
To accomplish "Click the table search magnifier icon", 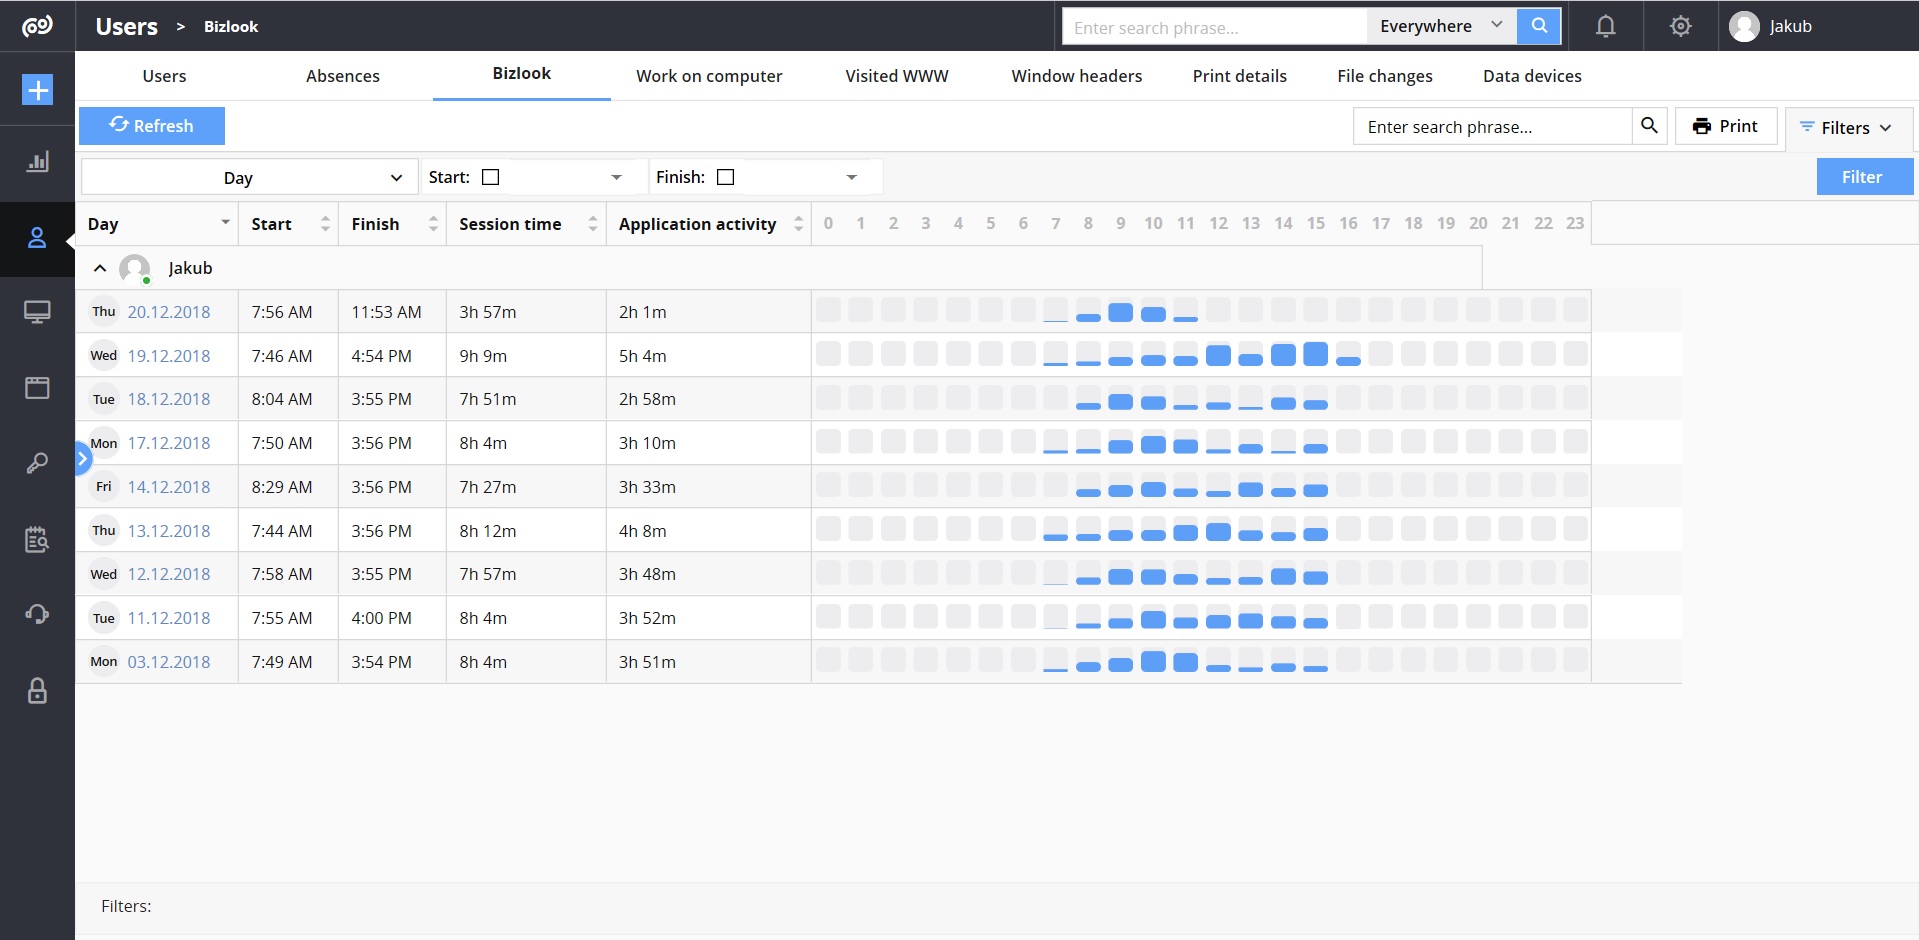I will (x=1649, y=126).
